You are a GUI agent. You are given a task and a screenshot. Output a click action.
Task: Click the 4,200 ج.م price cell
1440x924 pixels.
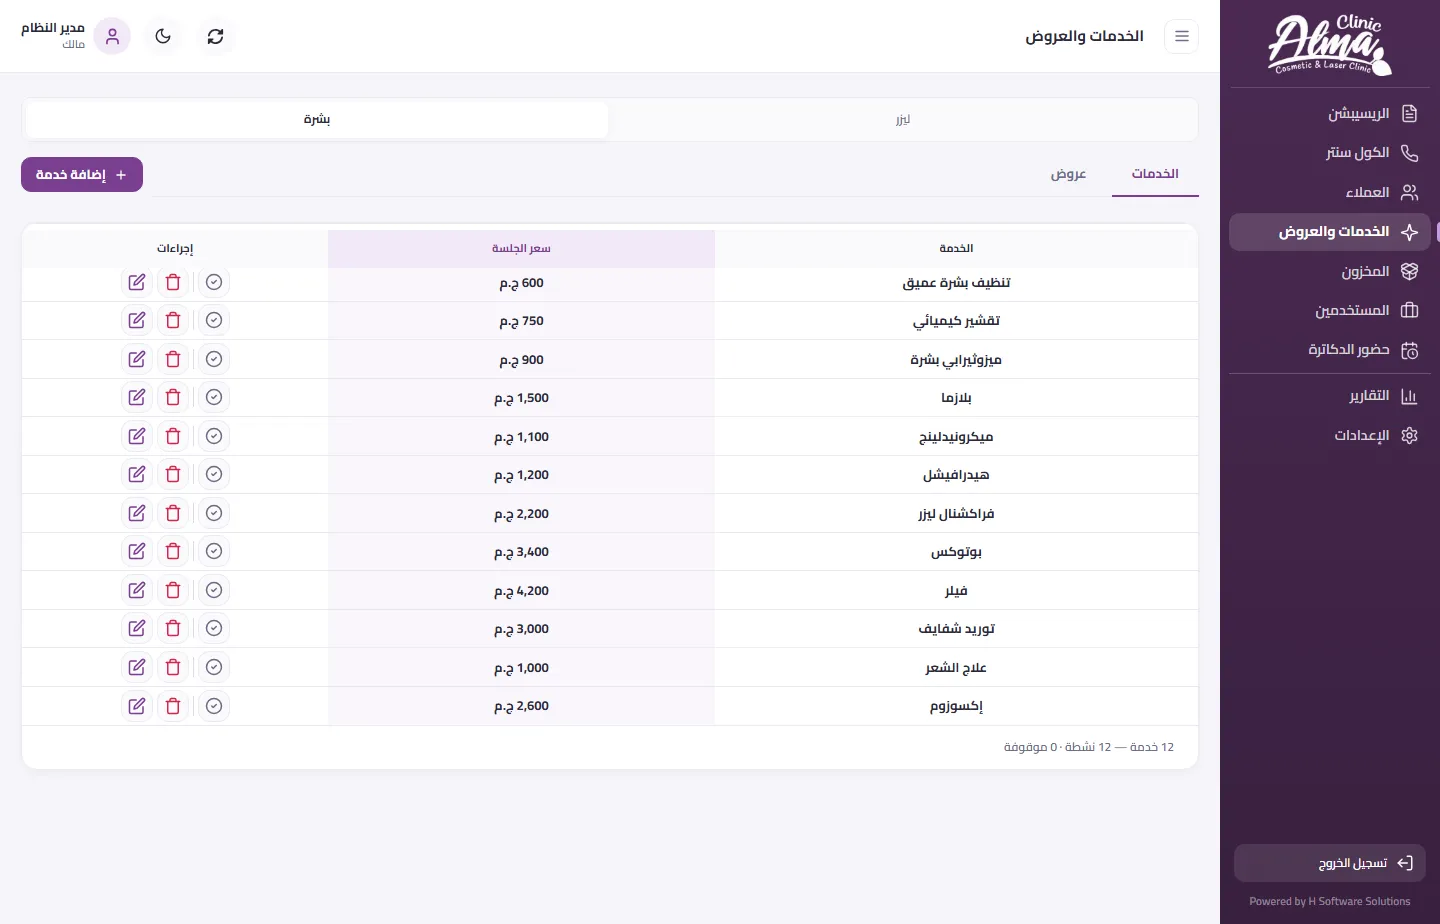click(x=521, y=591)
